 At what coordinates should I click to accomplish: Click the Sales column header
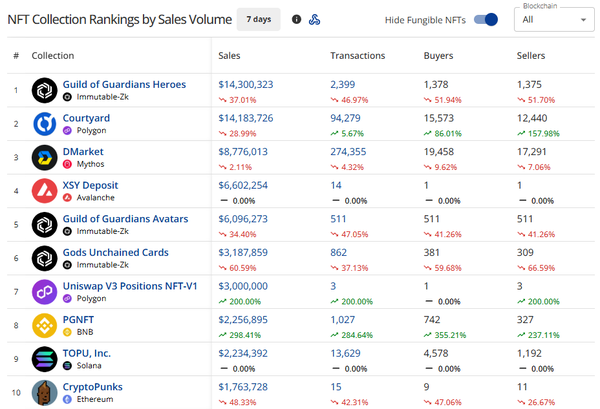click(229, 56)
